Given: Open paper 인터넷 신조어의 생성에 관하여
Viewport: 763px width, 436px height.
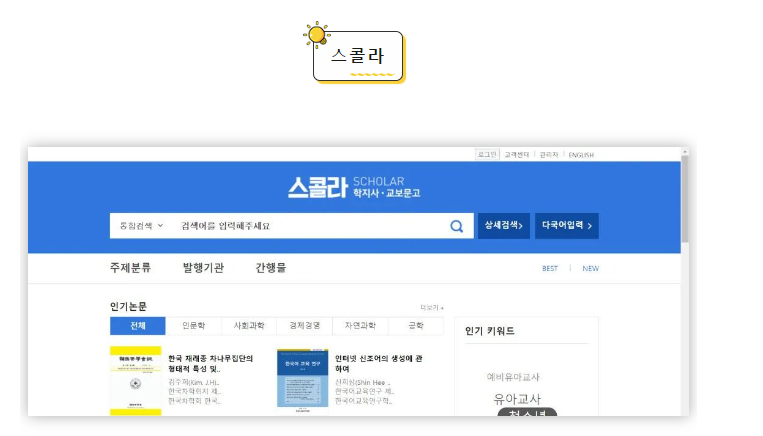Looking at the screenshot, I should (x=379, y=363).
